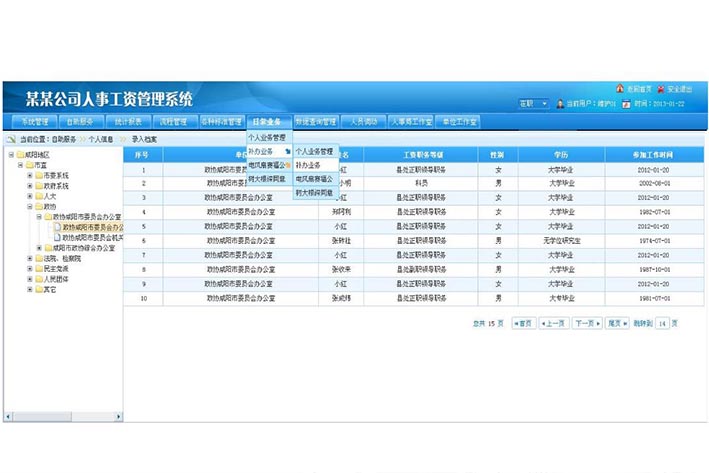Select the 政府系统 folder
Viewport: 709px width, 473px height.
pyautogui.click(x=52, y=186)
